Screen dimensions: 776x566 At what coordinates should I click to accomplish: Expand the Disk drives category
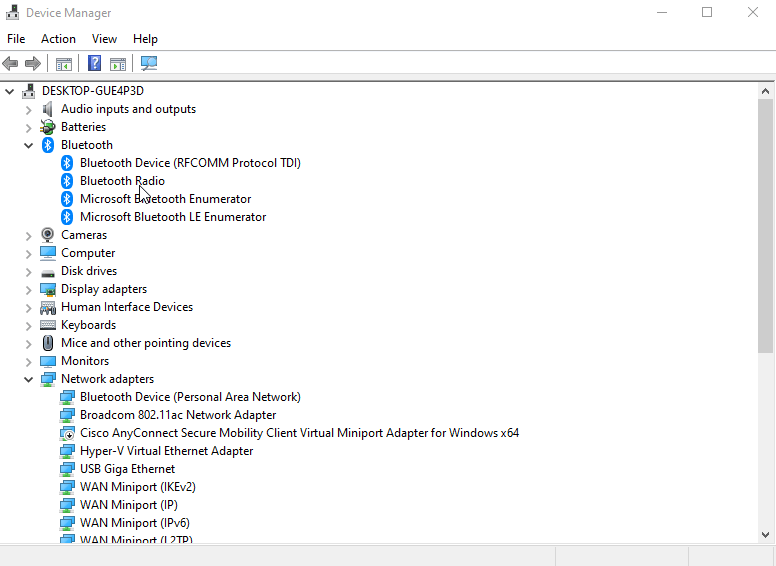point(28,272)
